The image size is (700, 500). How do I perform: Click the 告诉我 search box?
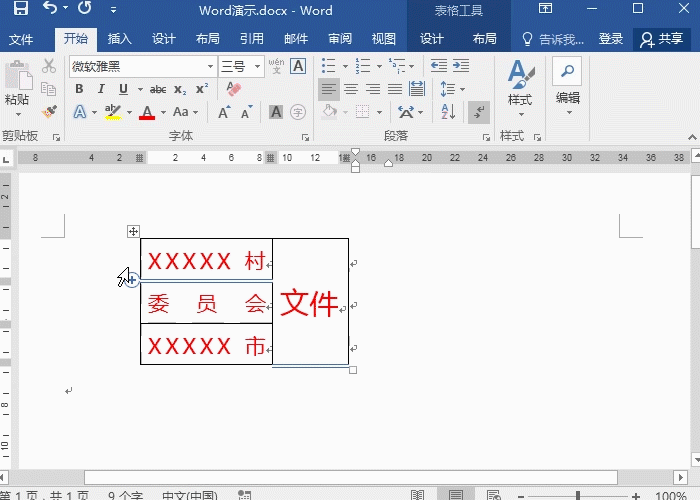click(x=554, y=39)
